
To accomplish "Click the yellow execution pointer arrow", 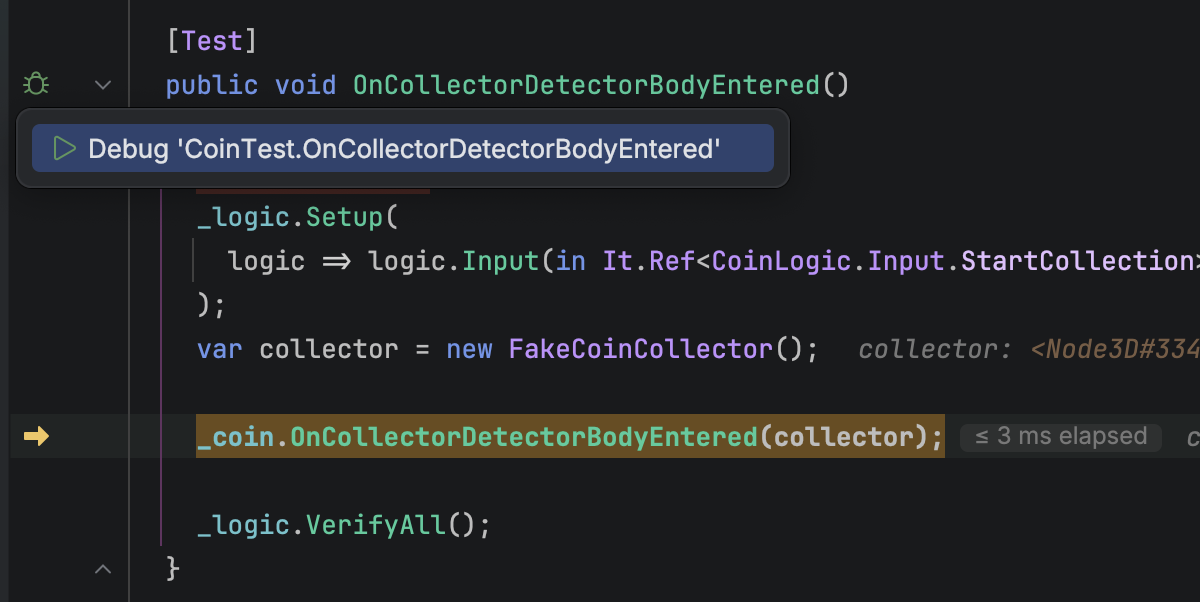I will [36, 436].
